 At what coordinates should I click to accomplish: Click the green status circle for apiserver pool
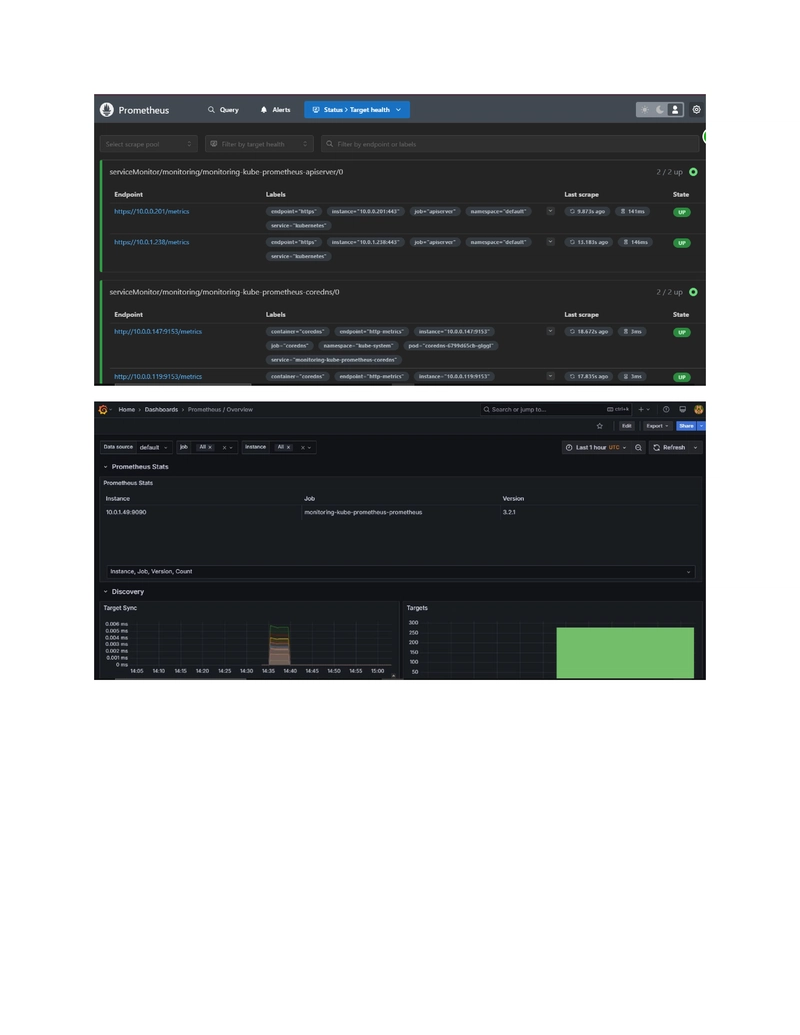point(693,172)
